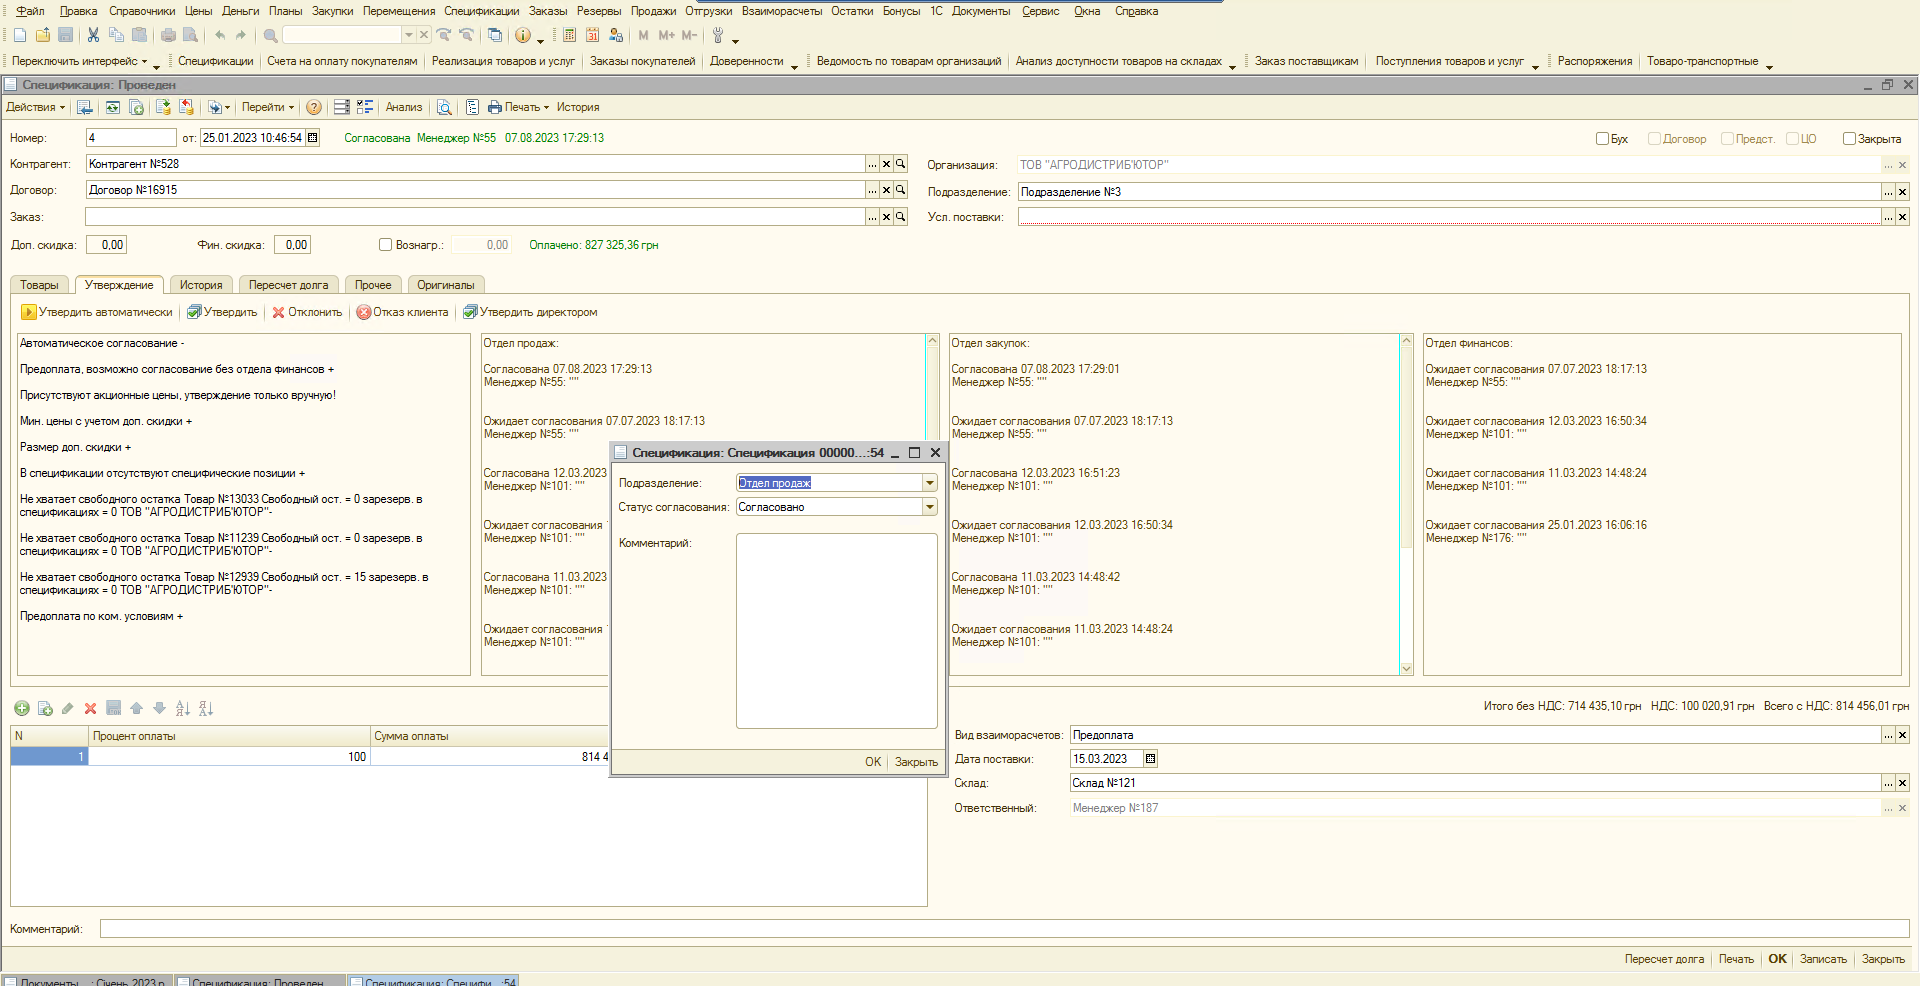Screen dimensions: 1920x986
Task: Toggle the Бух checkbox
Action: 1602,139
